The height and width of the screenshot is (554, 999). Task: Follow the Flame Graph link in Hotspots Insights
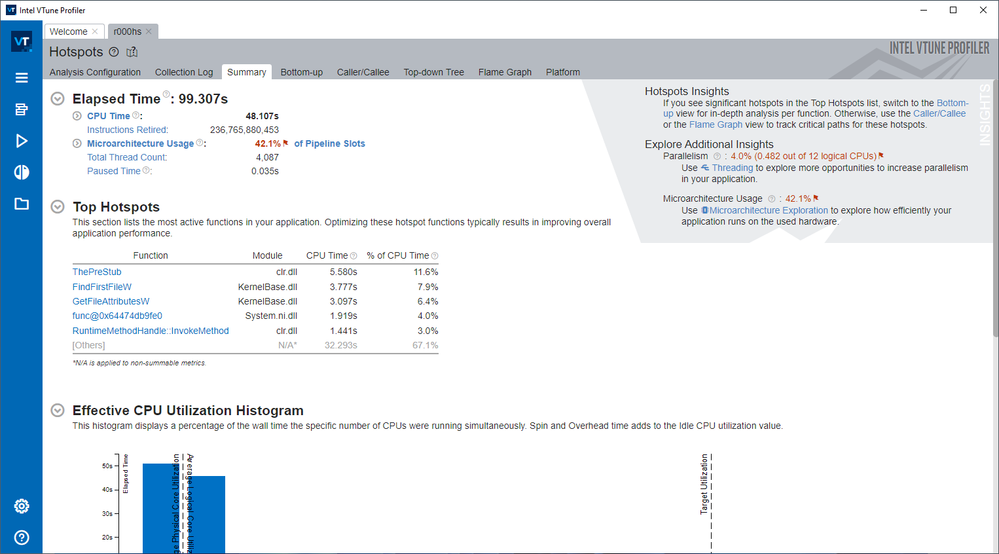click(x=715, y=125)
